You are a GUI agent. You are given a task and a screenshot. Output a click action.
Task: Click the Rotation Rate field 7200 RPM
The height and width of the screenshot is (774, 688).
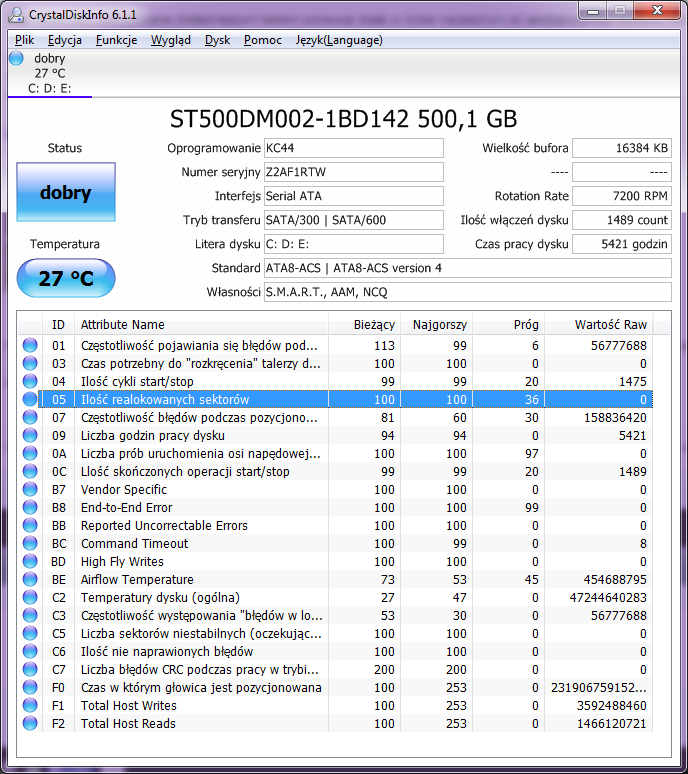click(x=622, y=196)
